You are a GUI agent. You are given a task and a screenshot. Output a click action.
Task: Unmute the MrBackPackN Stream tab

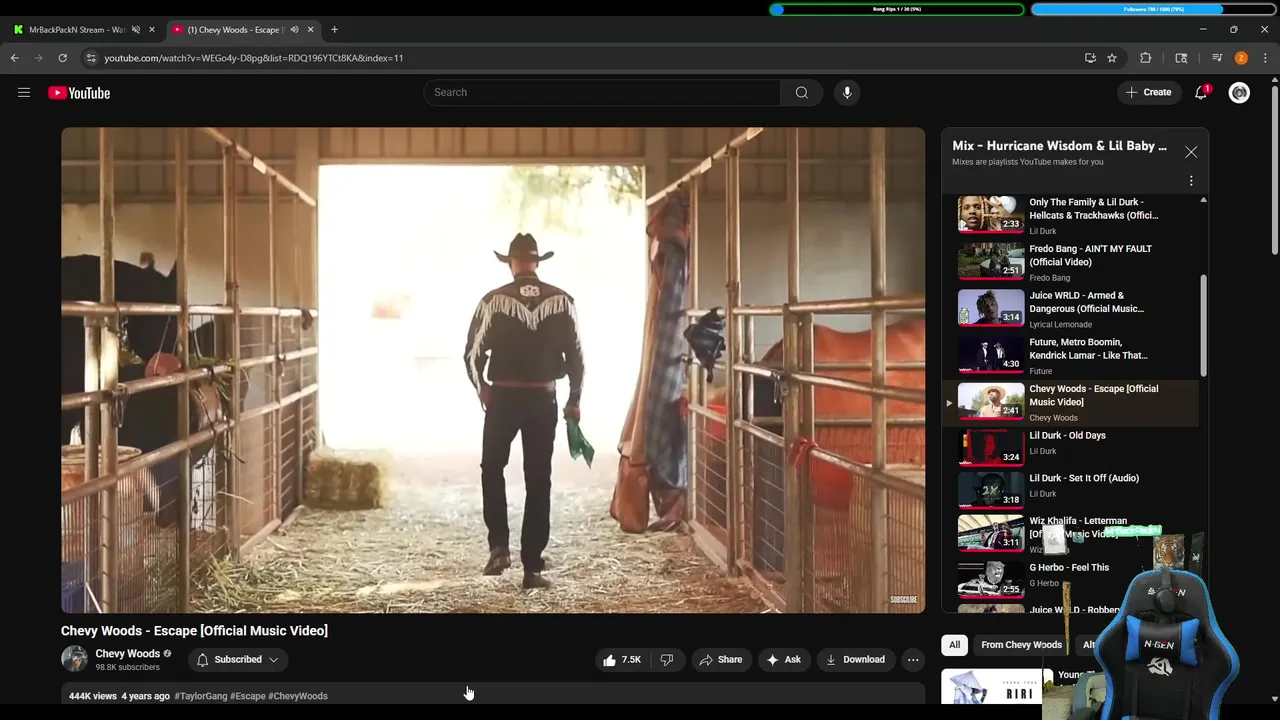(136, 30)
